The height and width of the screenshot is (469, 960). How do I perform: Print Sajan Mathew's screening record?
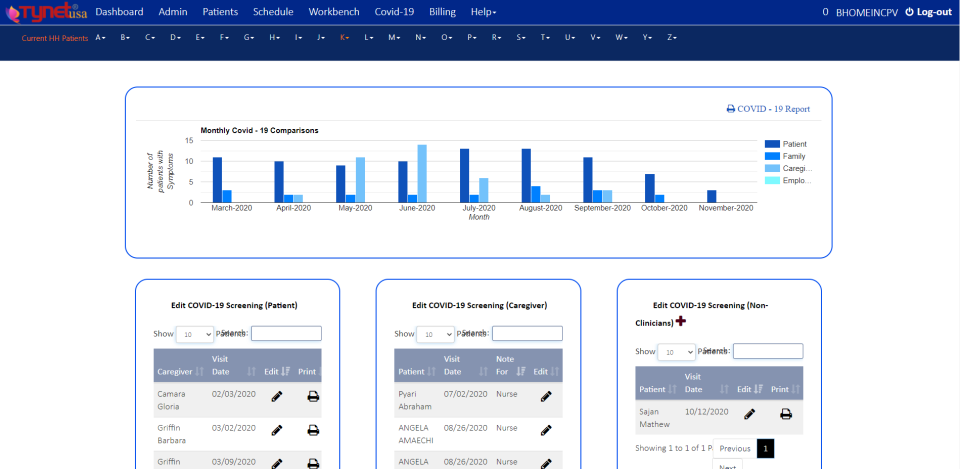click(x=786, y=415)
